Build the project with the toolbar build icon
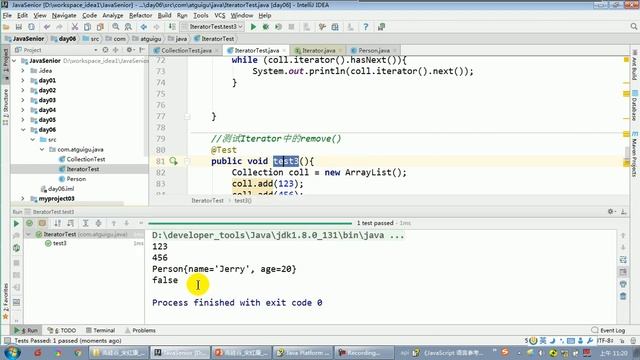 [x=172, y=27]
